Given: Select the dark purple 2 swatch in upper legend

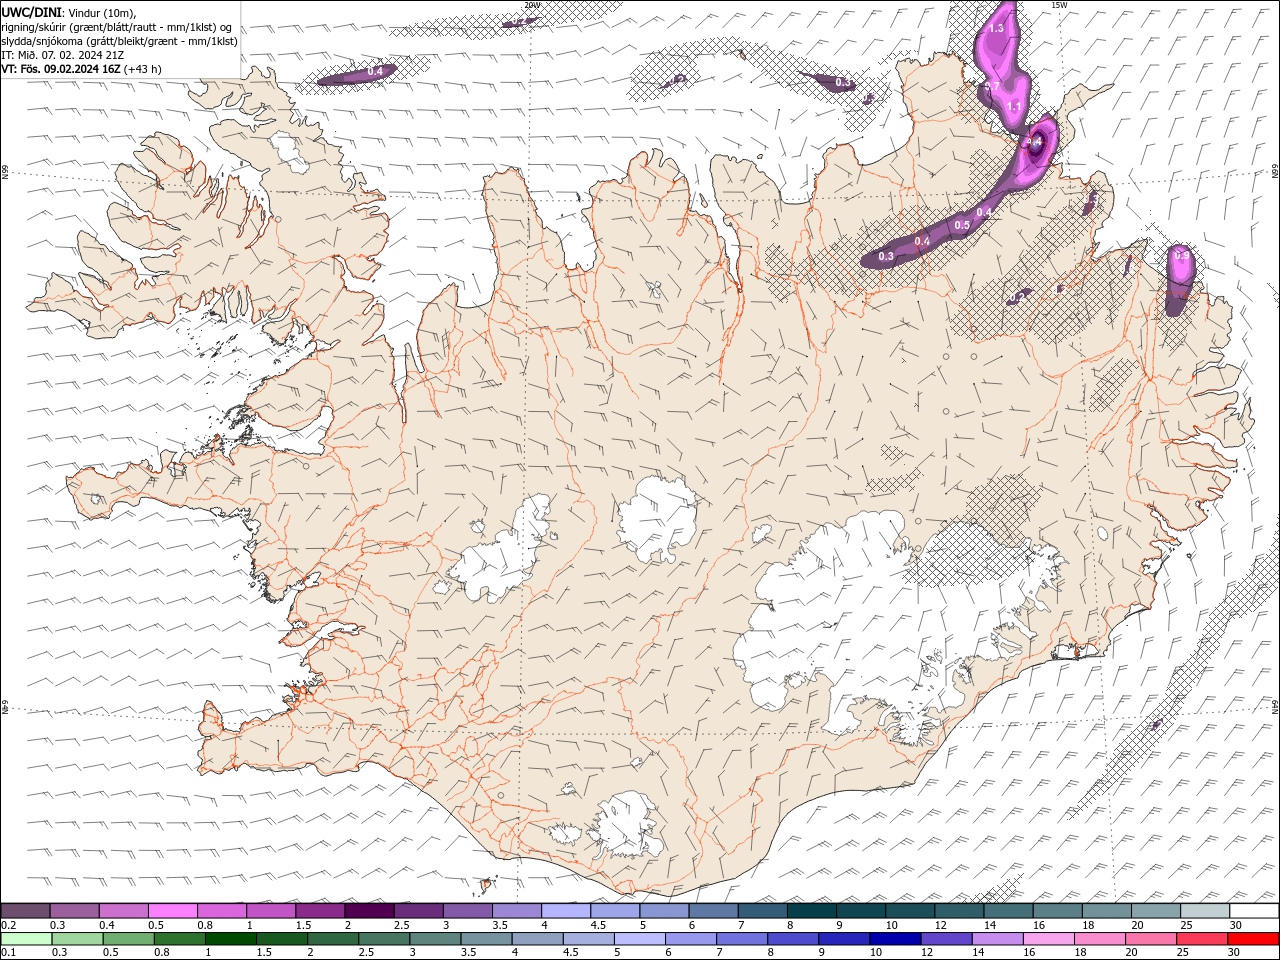Looking at the screenshot, I should [369, 911].
